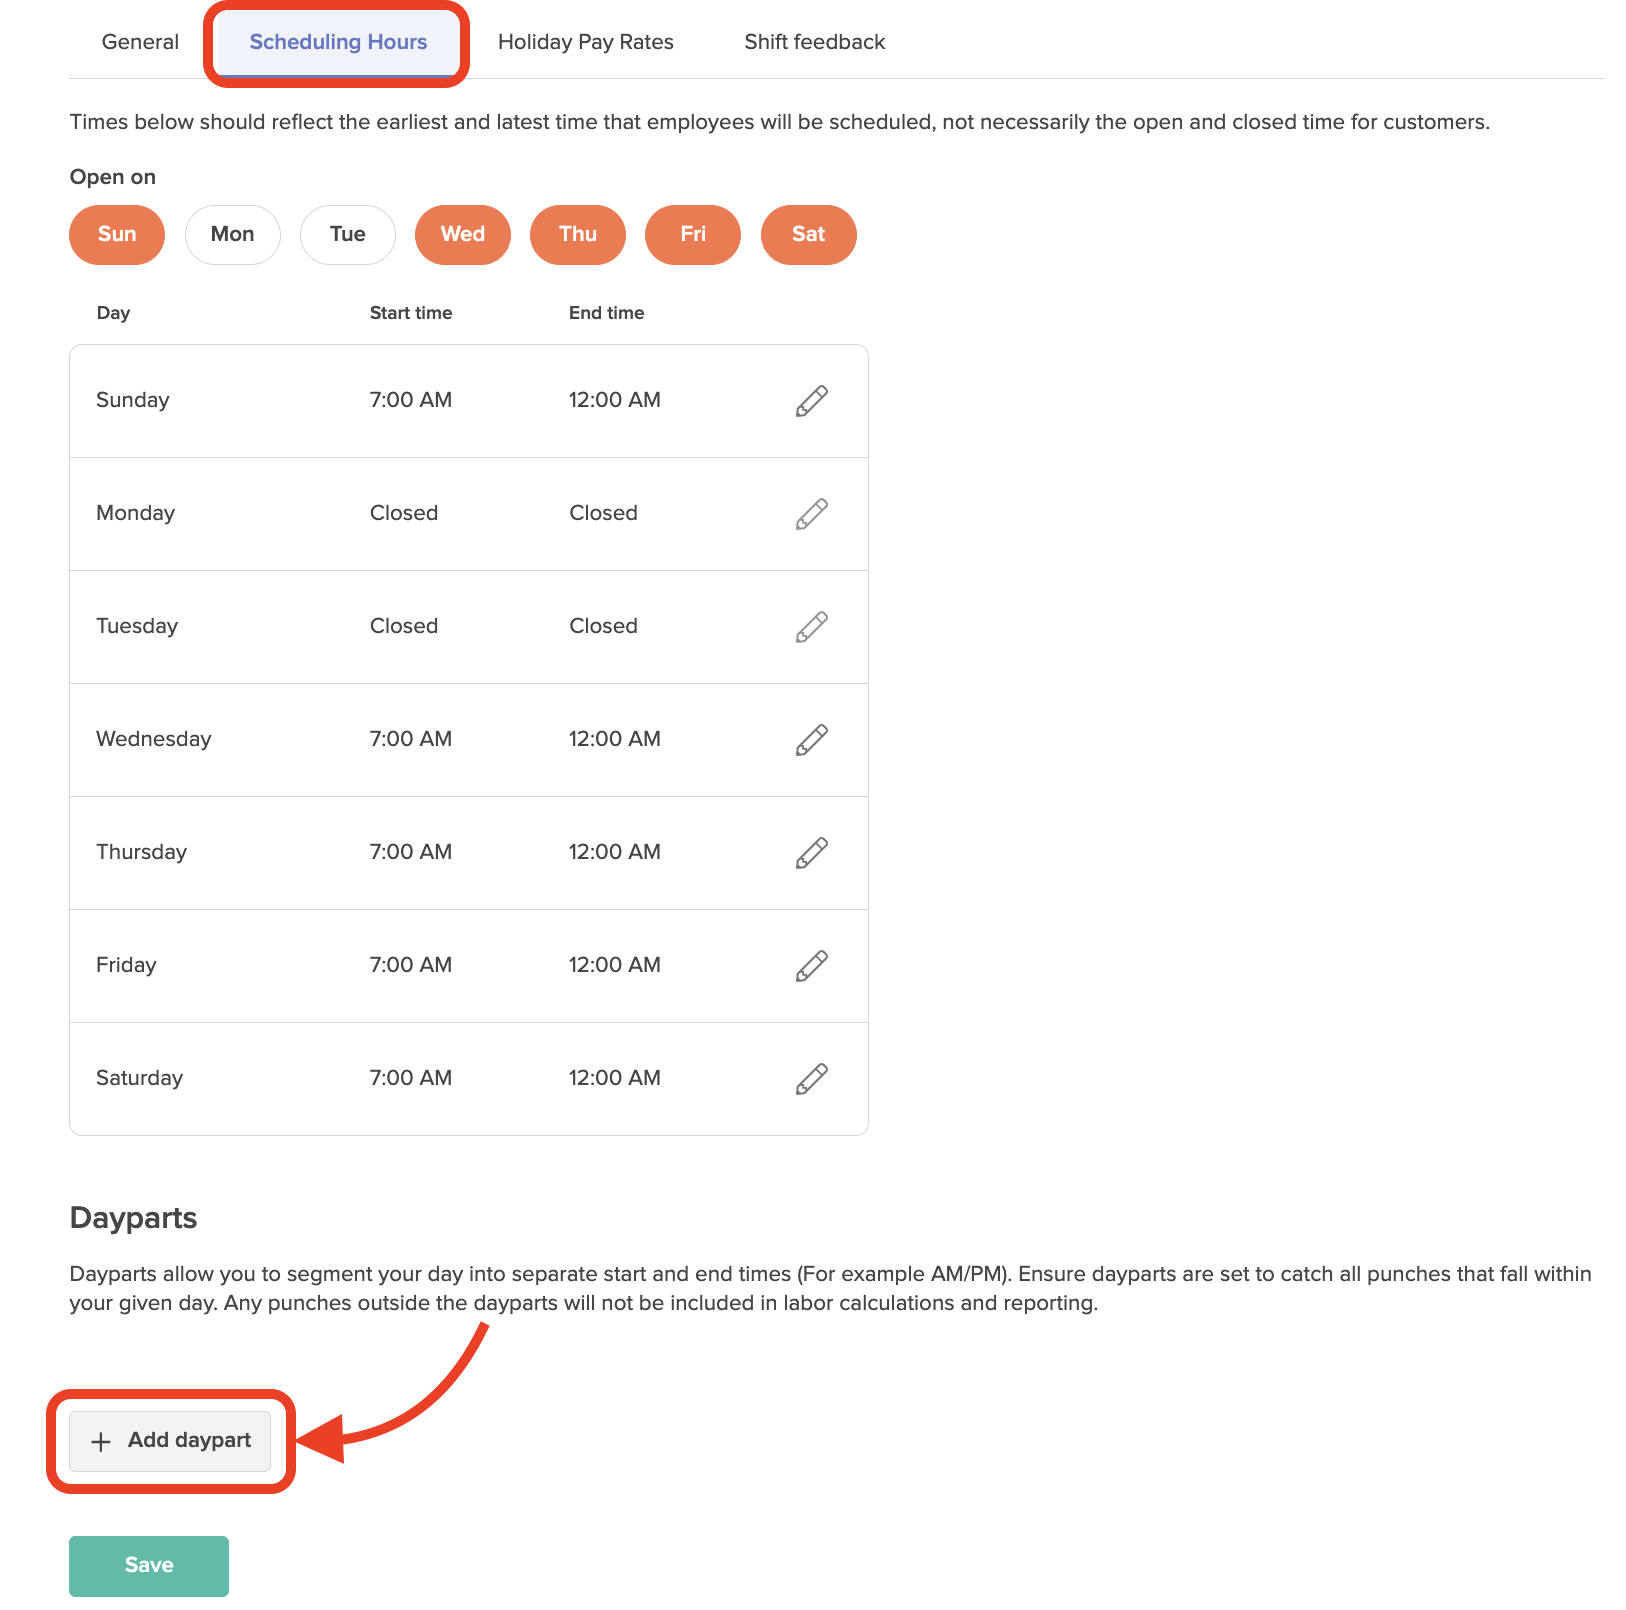Go to the Shift feedback tab

click(x=815, y=42)
